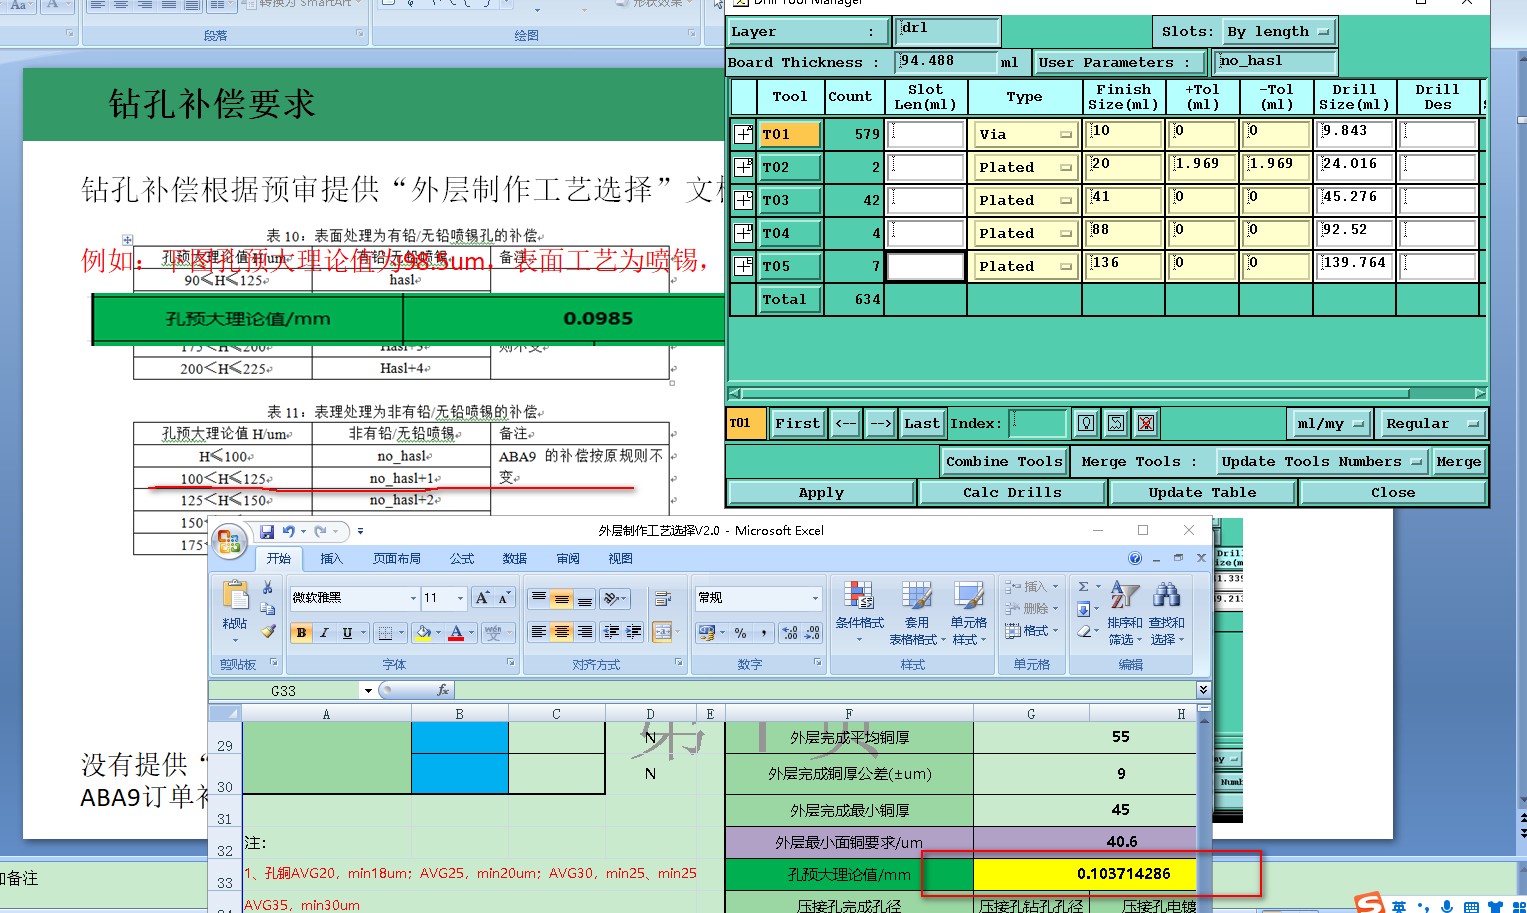This screenshot has height=913, width=1527.
Task: Open the T02 type dropdown showing Plated
Action: [1025, 167]
